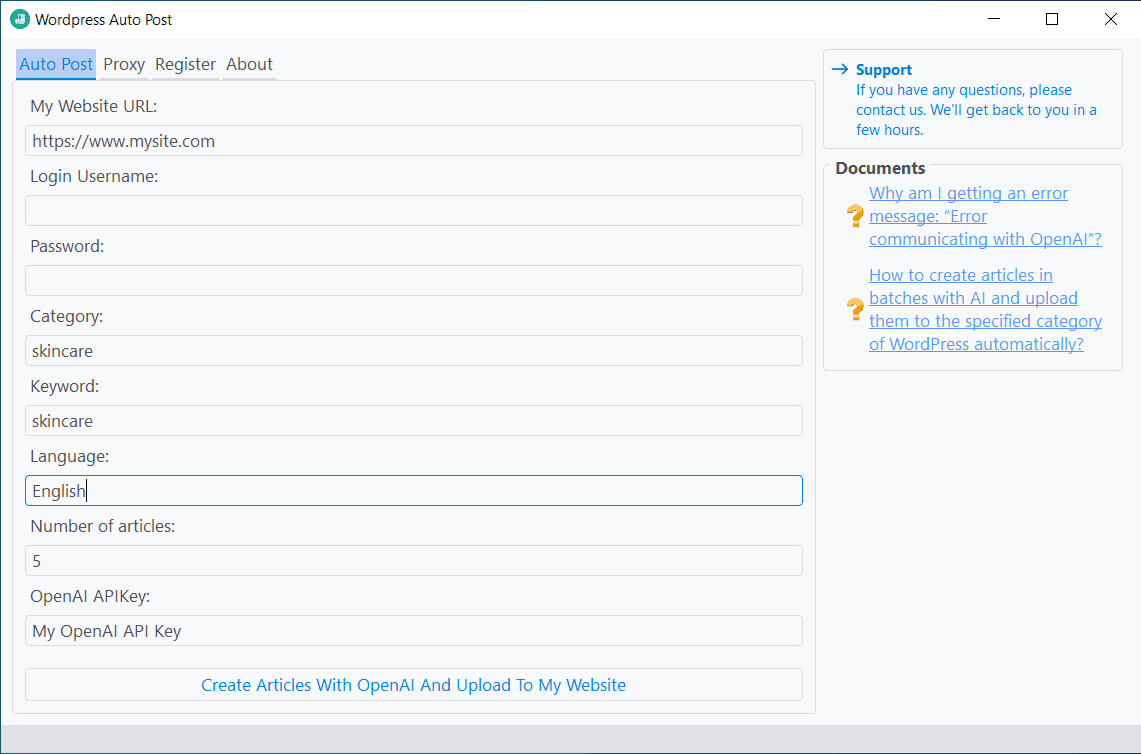This screenshot has width=1141, height=754.
Task: Click the My Website URL field
Action: [x=414, y=140]
